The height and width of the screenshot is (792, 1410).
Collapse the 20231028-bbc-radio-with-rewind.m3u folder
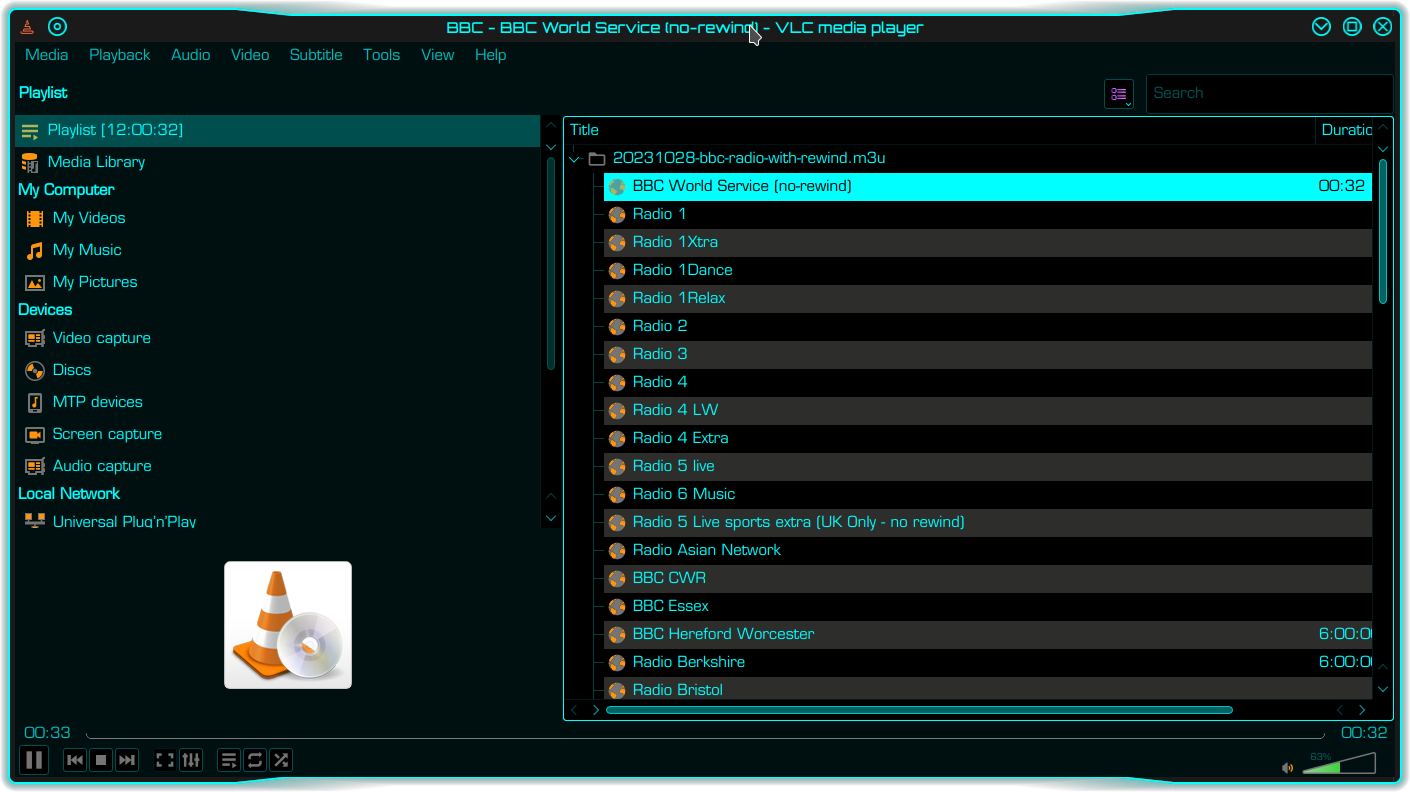pos(575,158)
